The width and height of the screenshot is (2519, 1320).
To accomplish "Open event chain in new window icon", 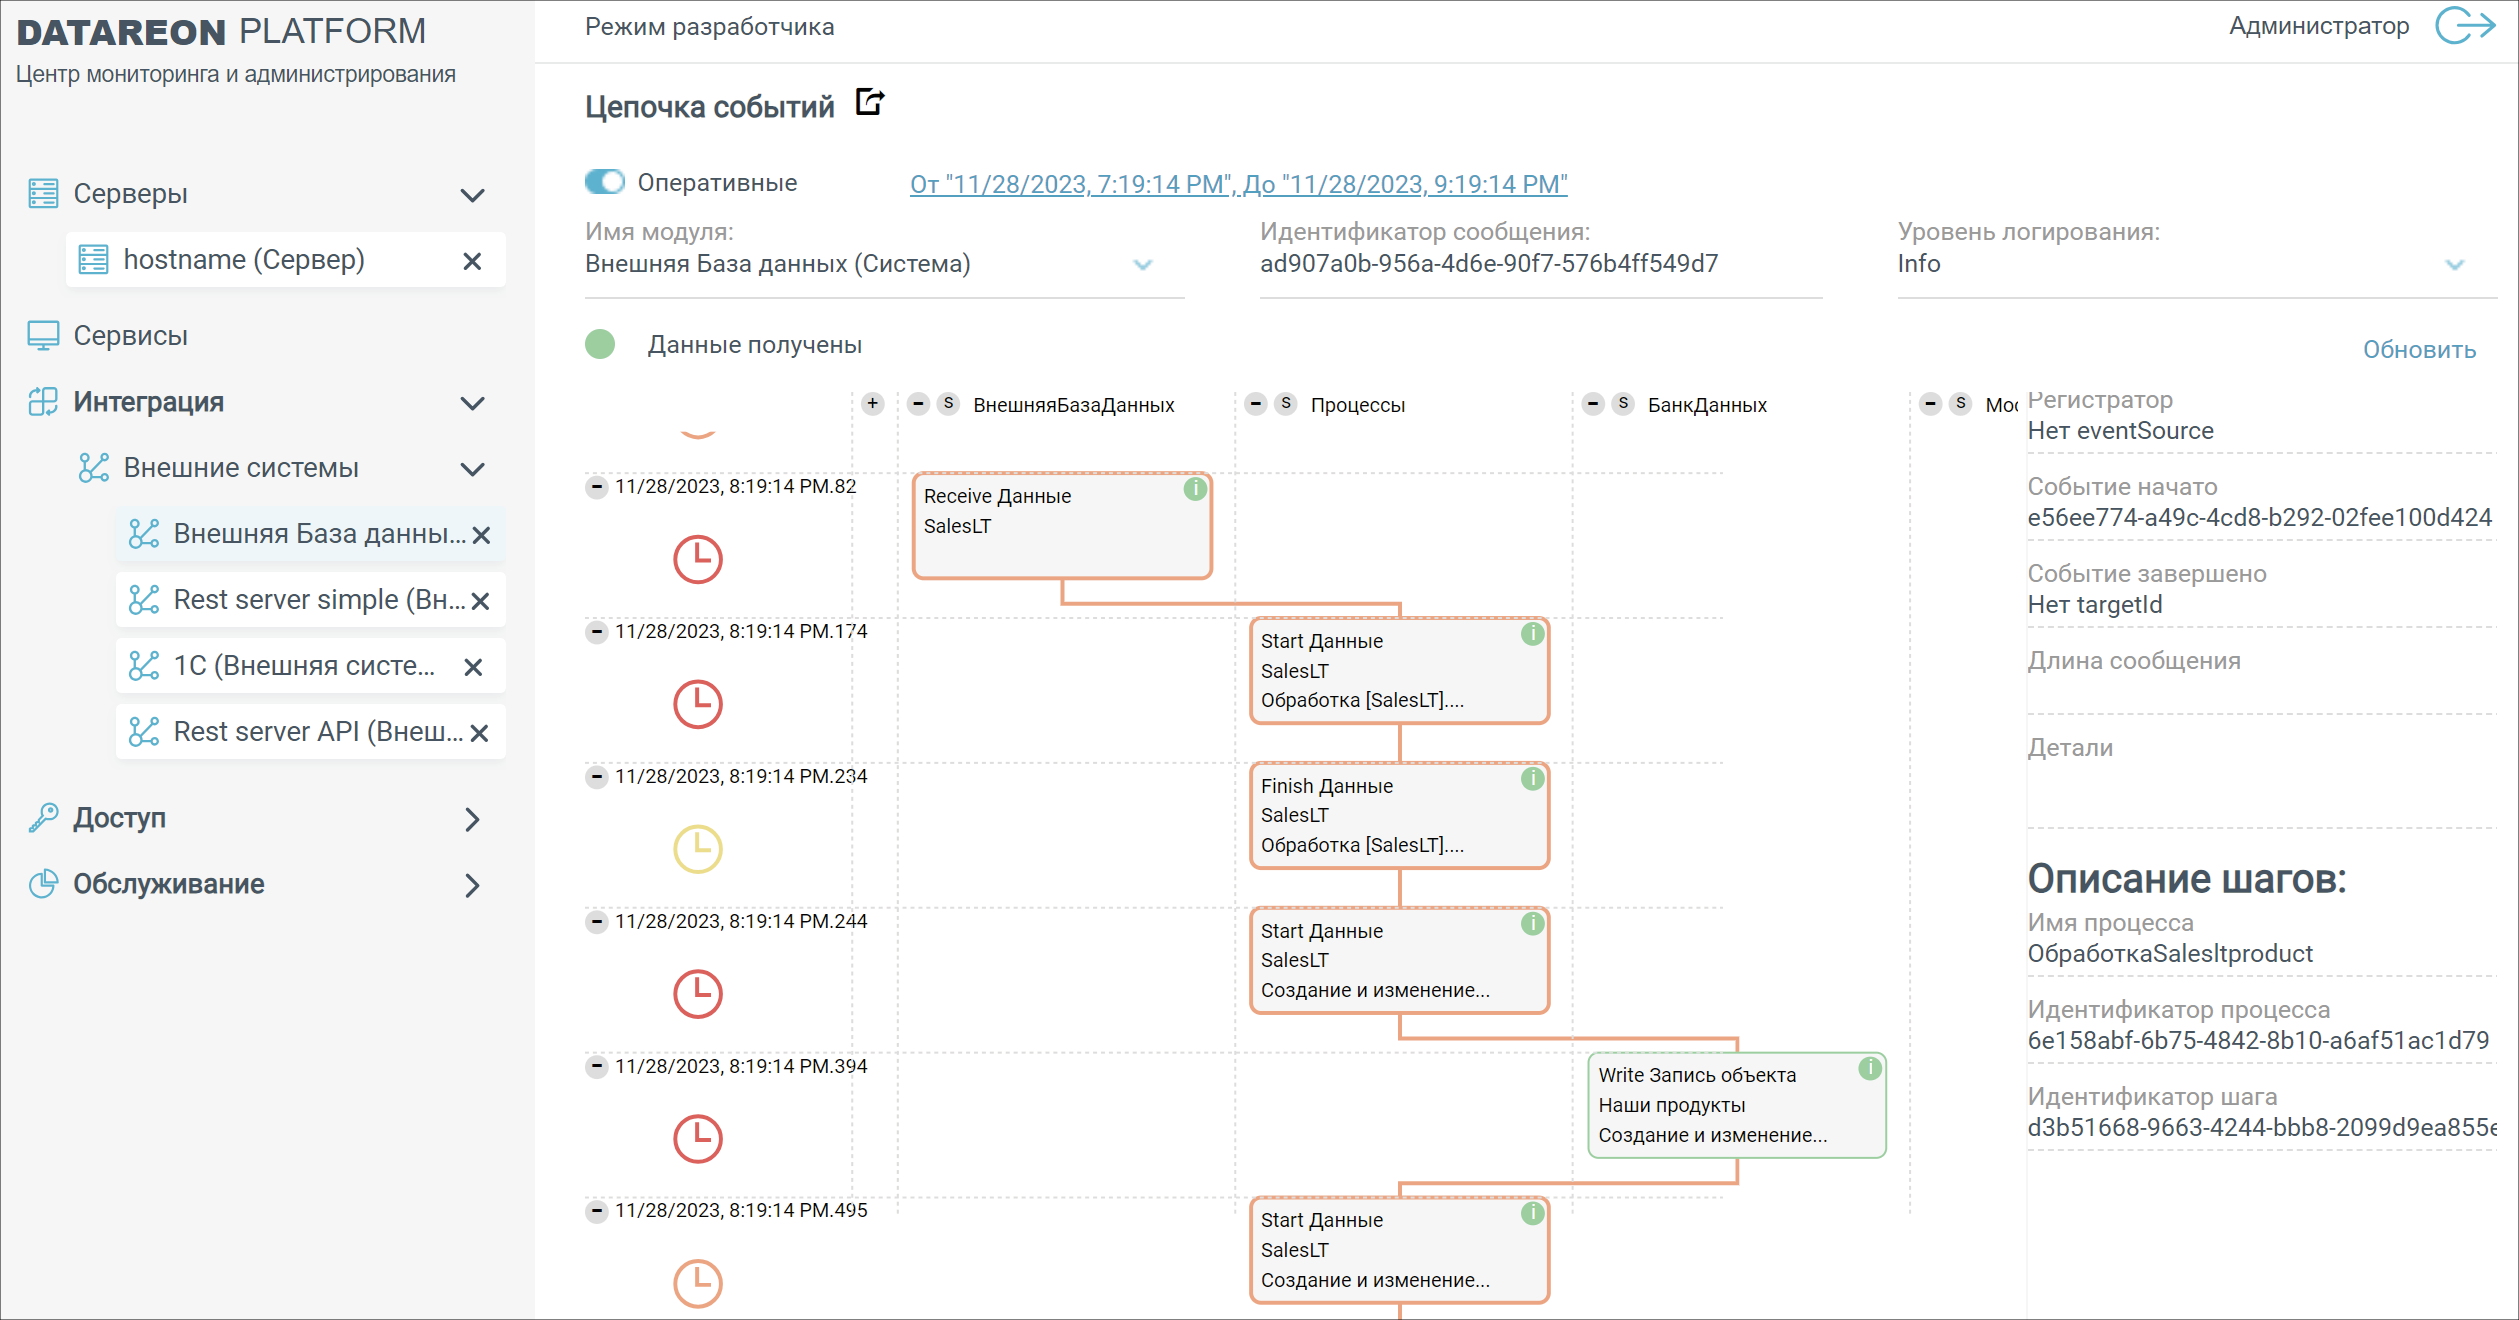I will point(869,102).
